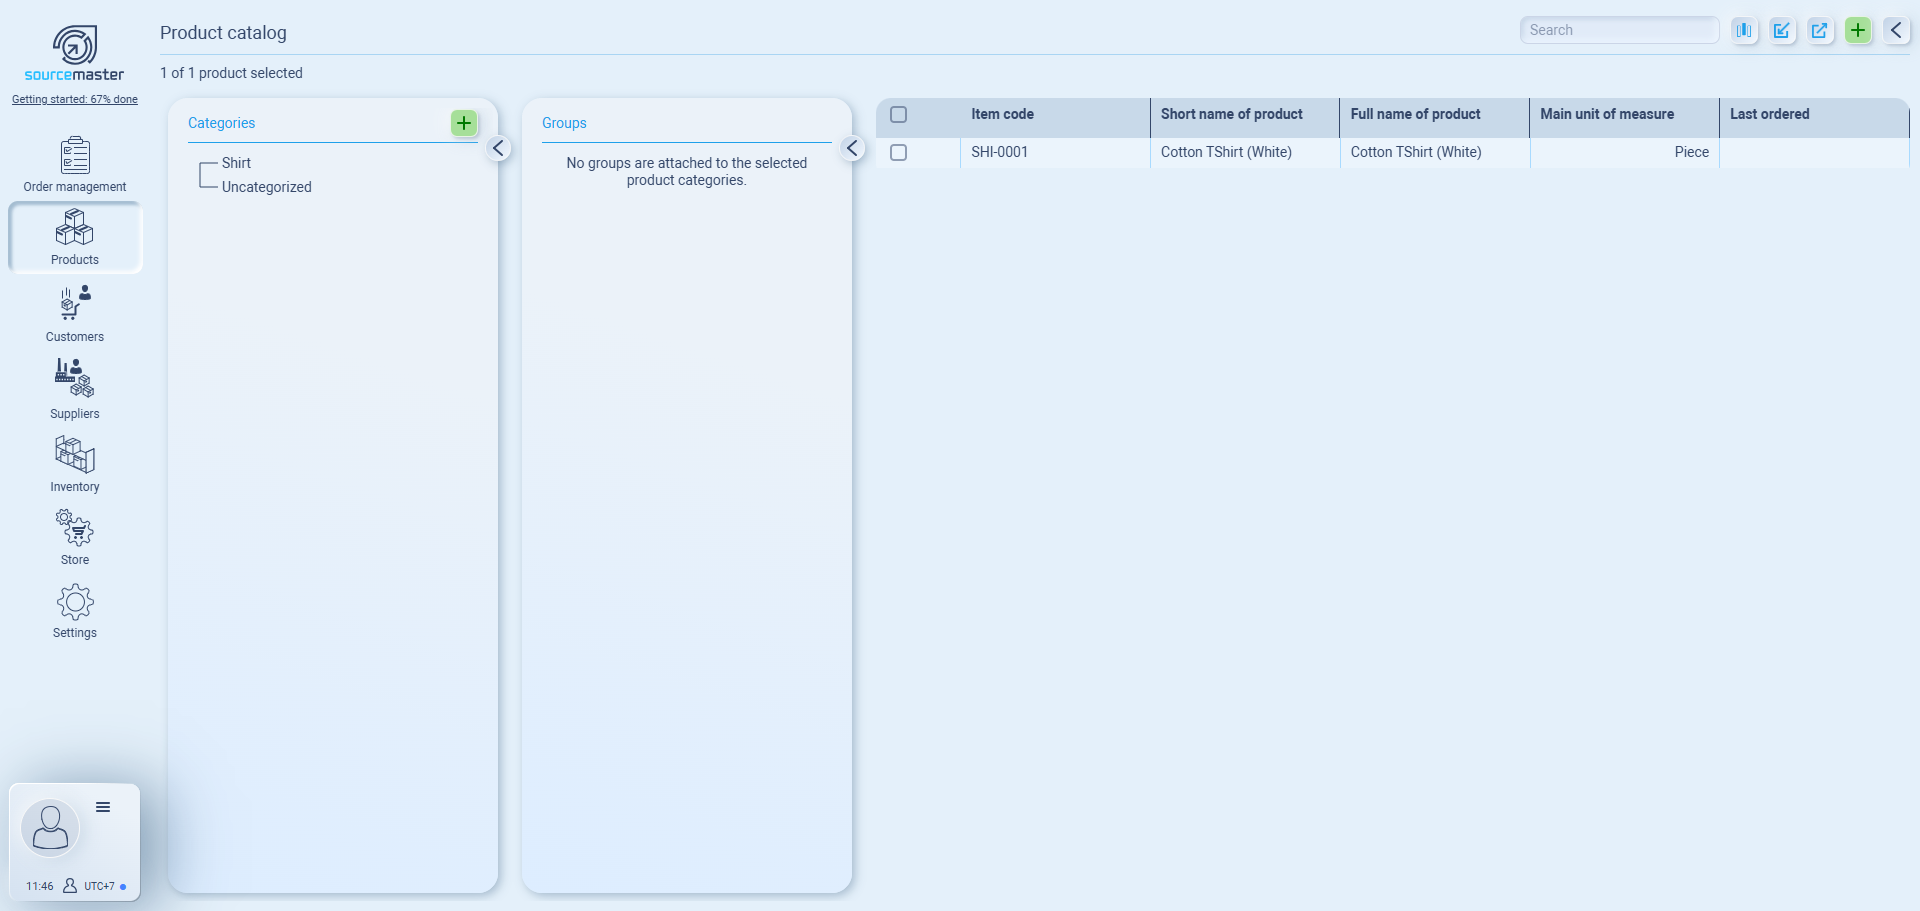Open the Store section

(75, 537)
